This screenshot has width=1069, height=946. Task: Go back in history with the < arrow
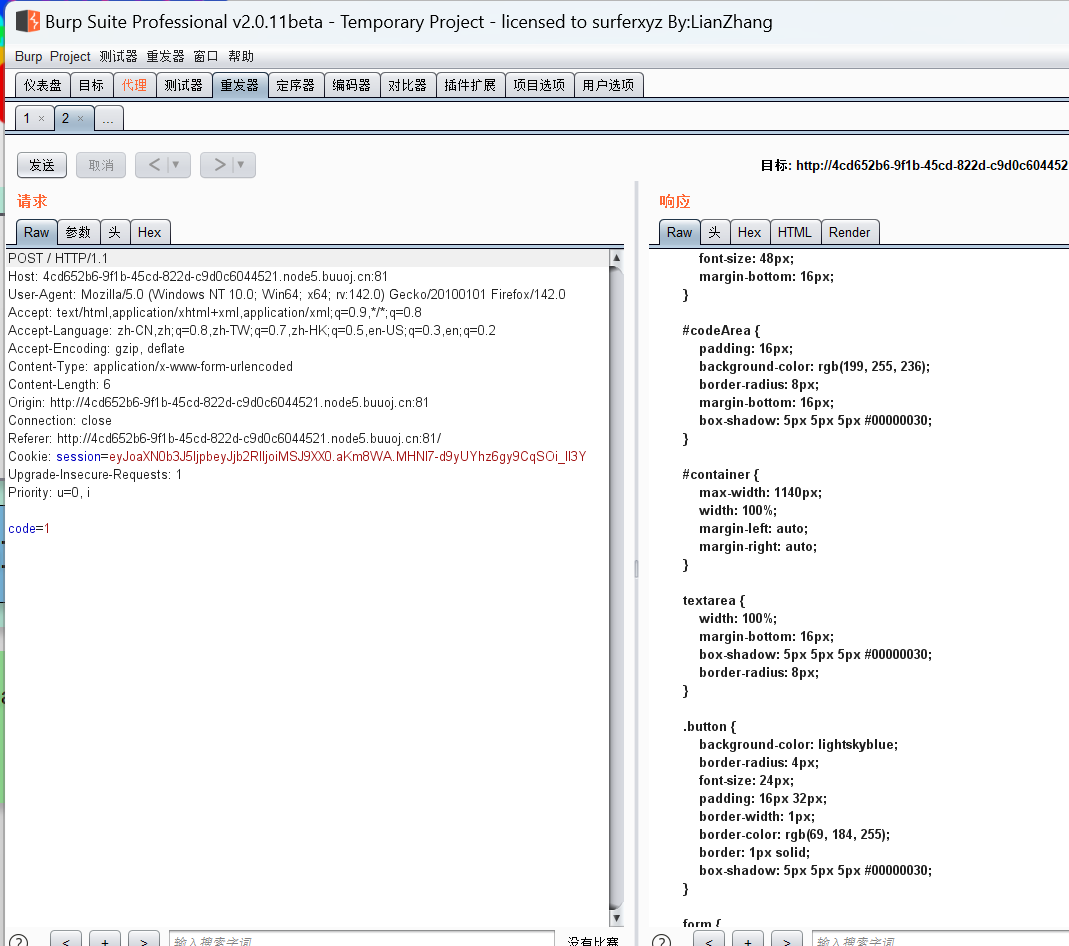(x=153, y=165)
